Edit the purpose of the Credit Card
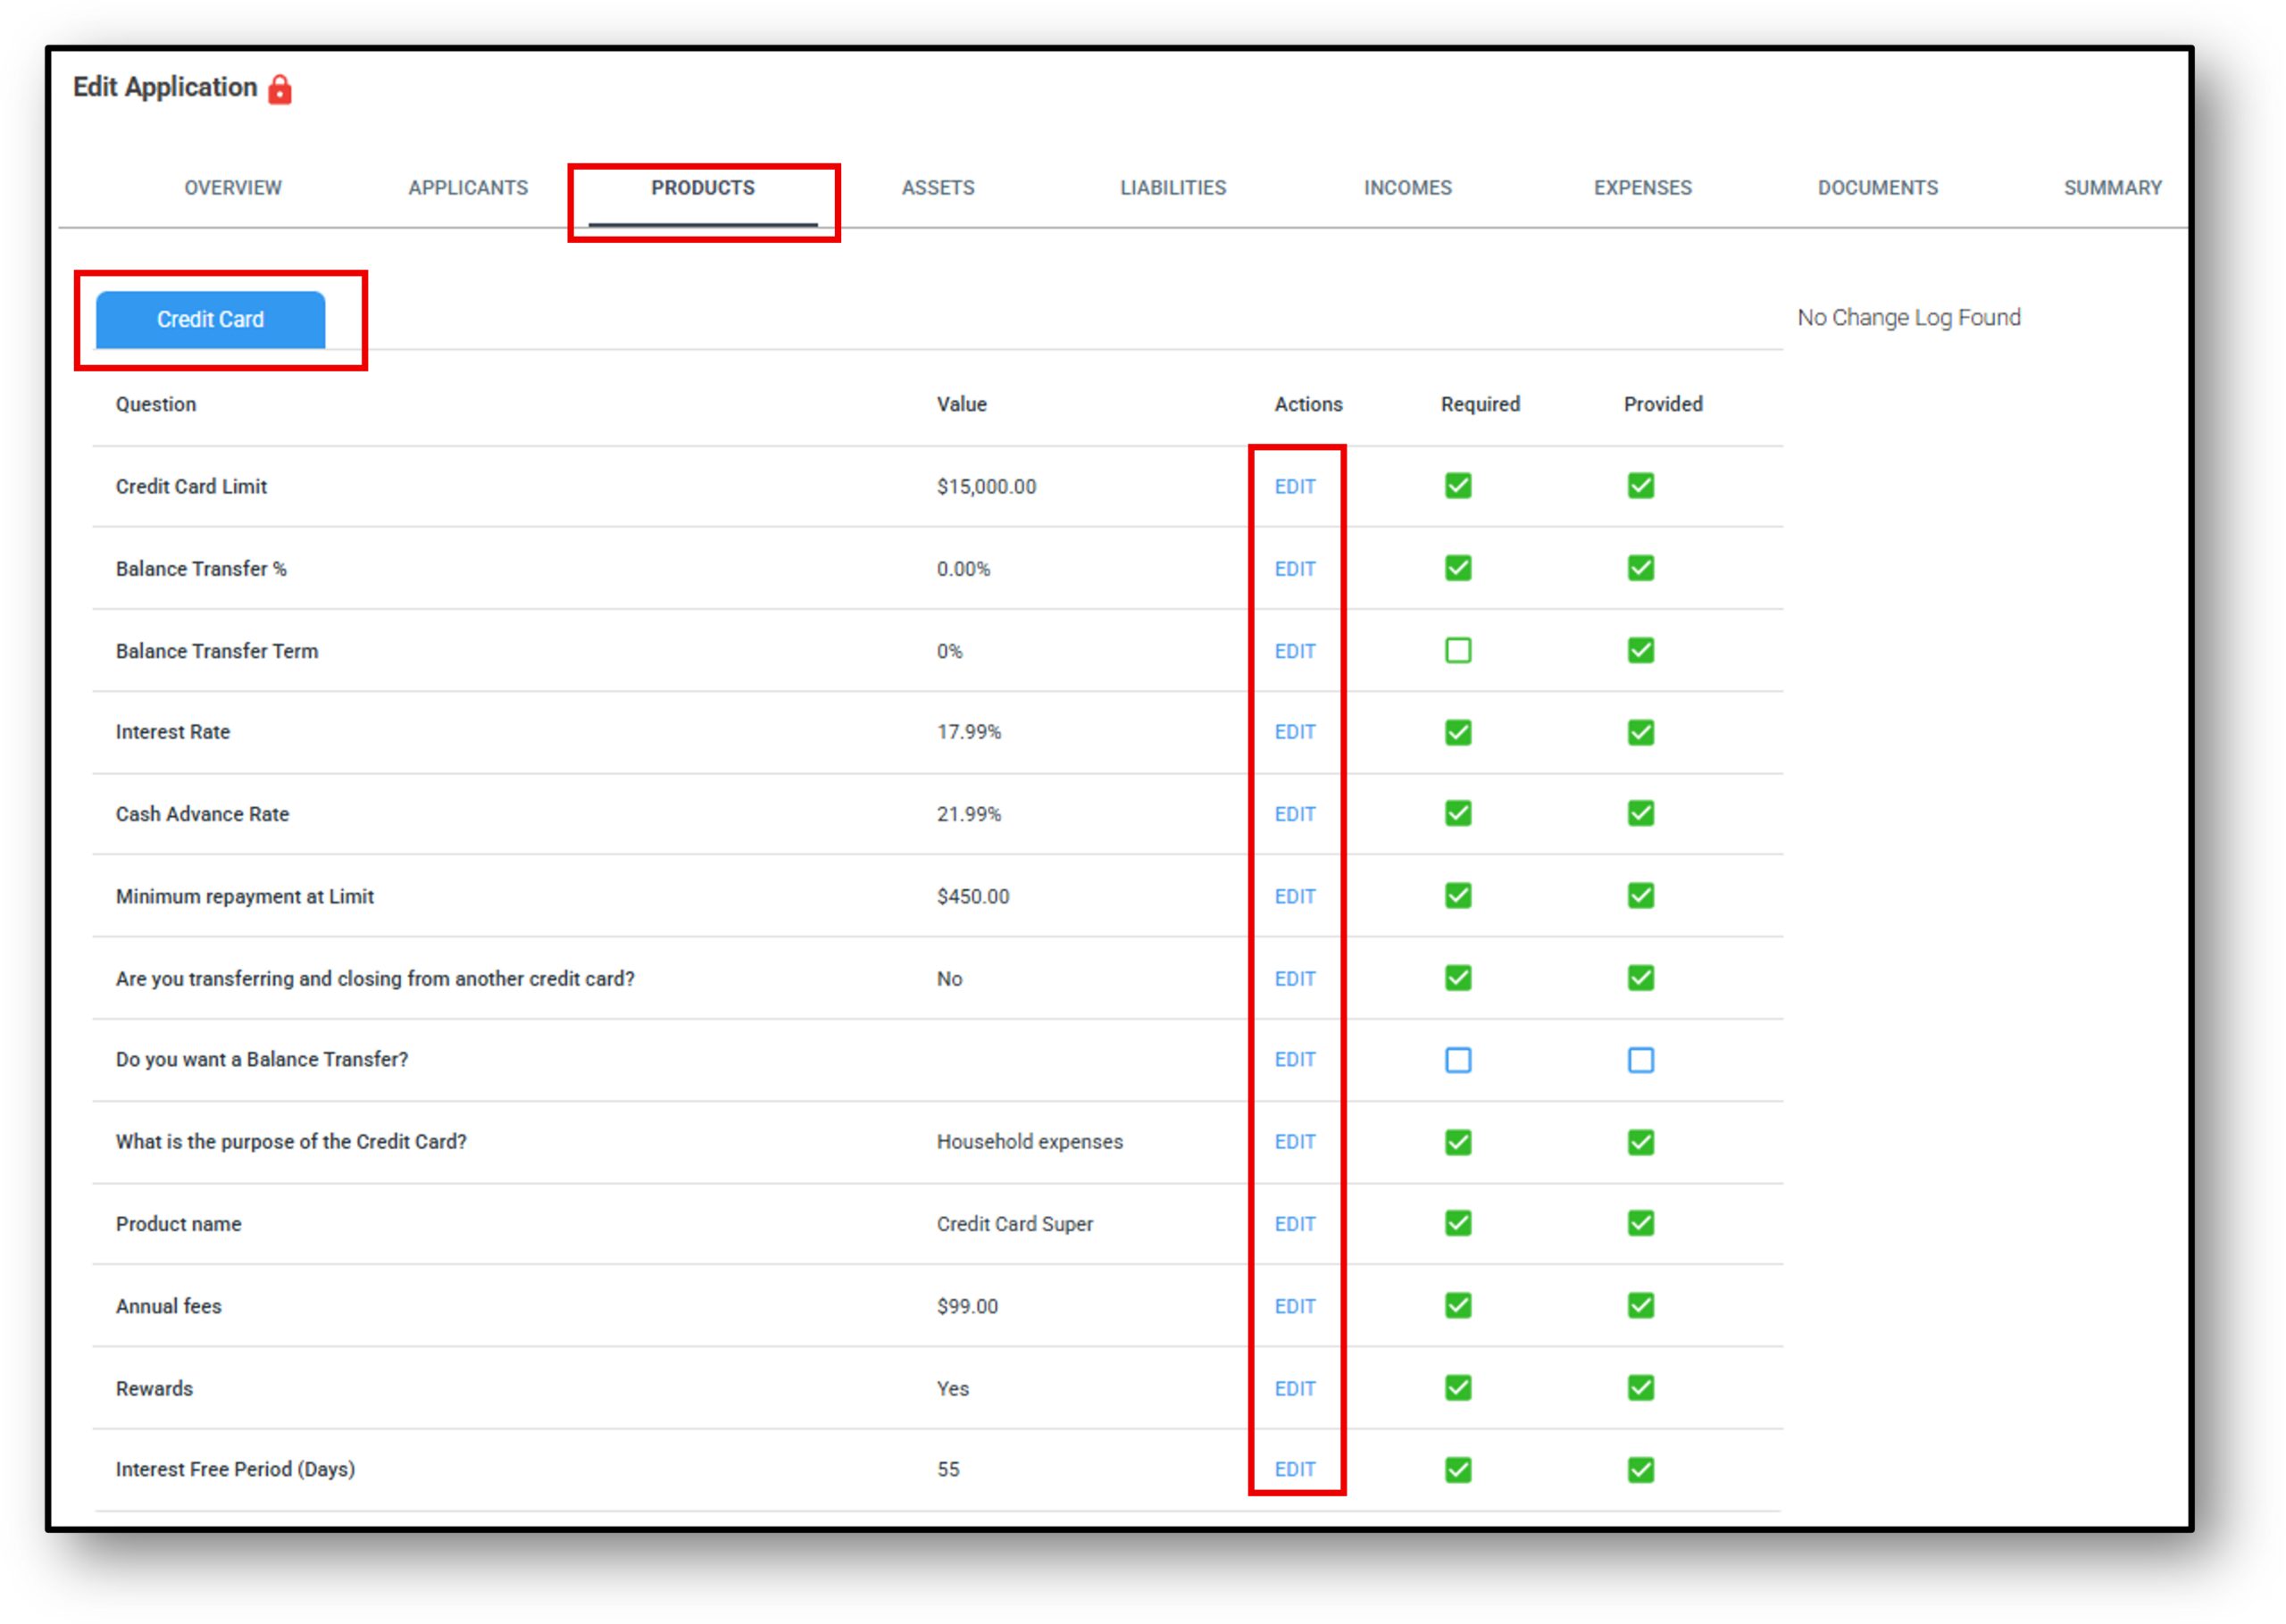The image size is (2286, 1624). [1294, 1142]
